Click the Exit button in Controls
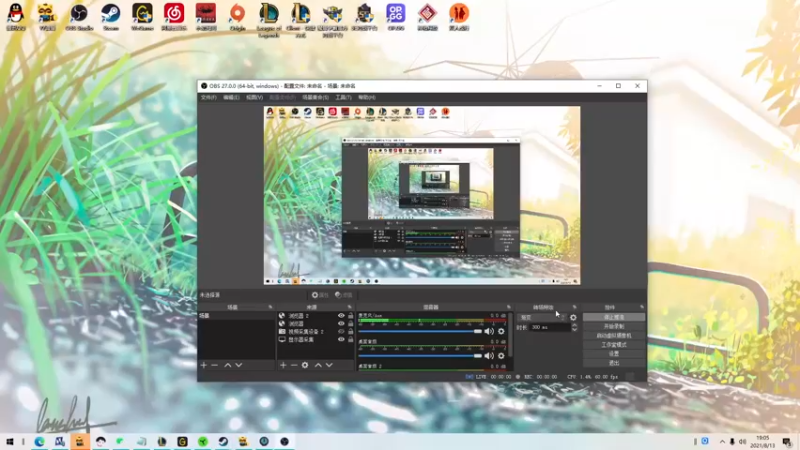Image resolution: width=800 pixels, height=450 pixels. pyautogui.click(x=614, y=363)
